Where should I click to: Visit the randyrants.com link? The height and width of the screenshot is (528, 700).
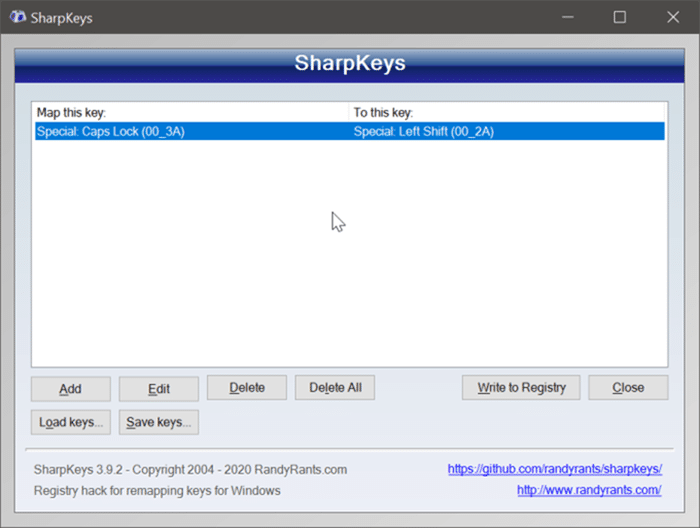tap(589, 490)
